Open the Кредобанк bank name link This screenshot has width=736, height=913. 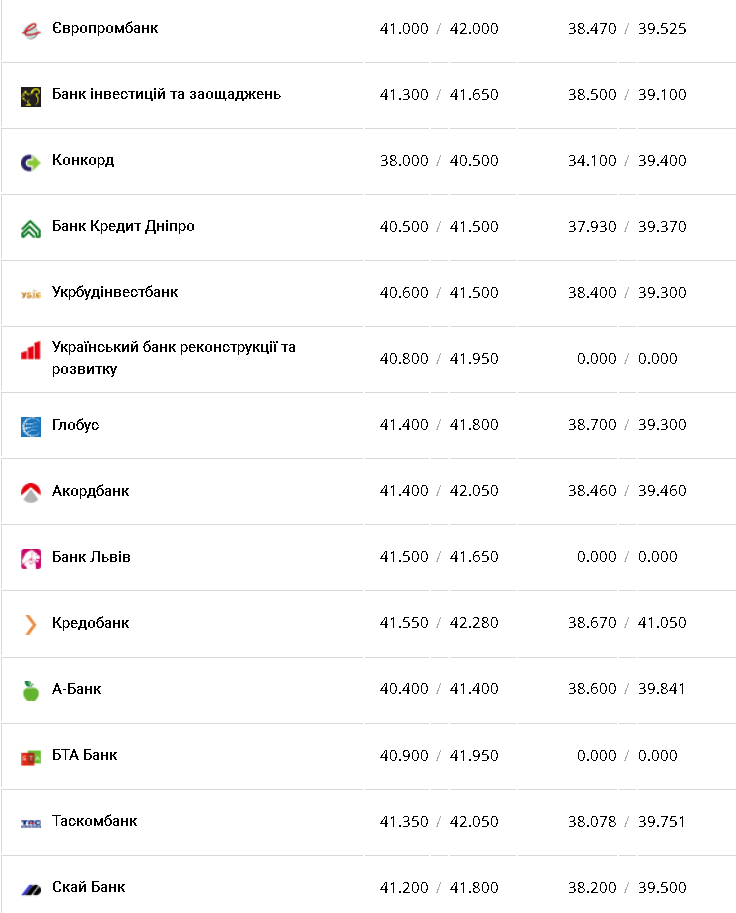point(90,623)
